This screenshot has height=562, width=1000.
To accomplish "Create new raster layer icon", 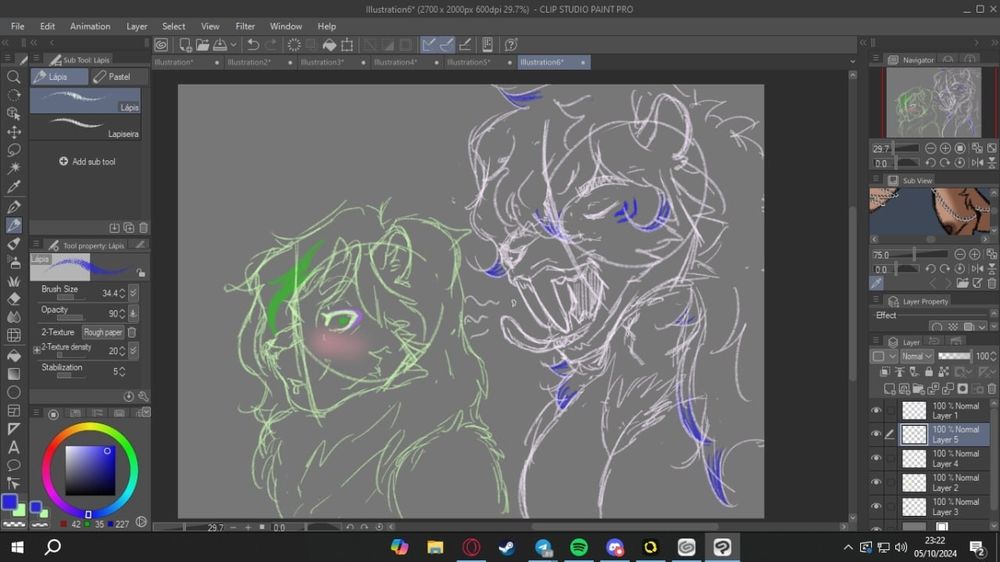I will tap(889, 388).
